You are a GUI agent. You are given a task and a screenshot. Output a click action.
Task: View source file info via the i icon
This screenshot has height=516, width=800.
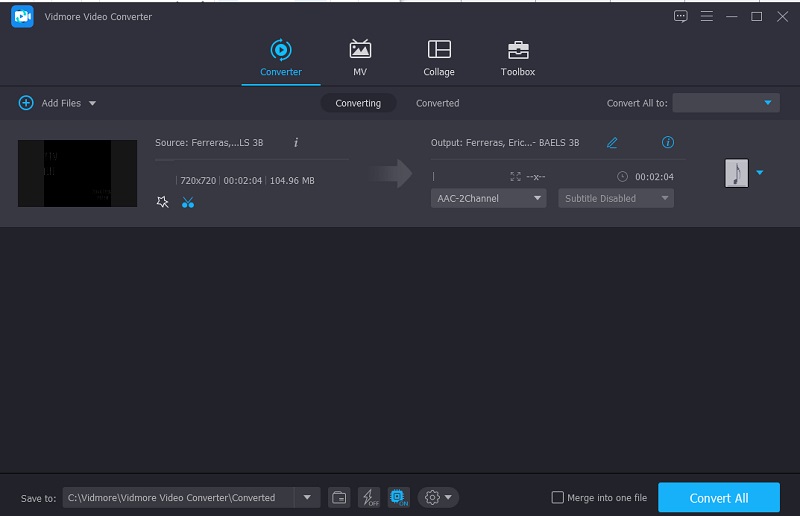[x=296, y=143]
